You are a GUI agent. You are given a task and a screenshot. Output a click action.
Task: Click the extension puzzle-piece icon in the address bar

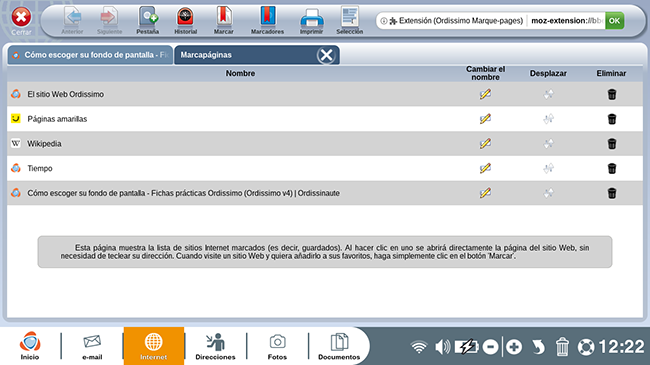click(x=393, y=21)
